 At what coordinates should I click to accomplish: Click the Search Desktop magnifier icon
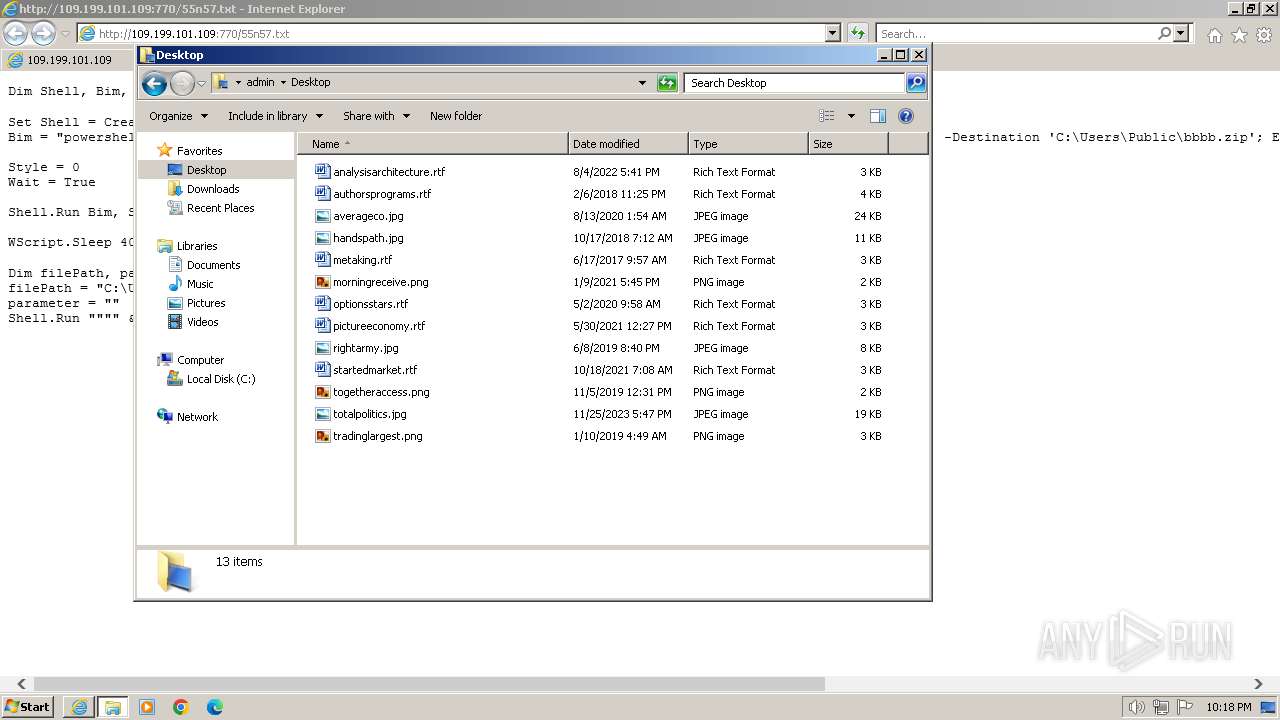(915, 83)
